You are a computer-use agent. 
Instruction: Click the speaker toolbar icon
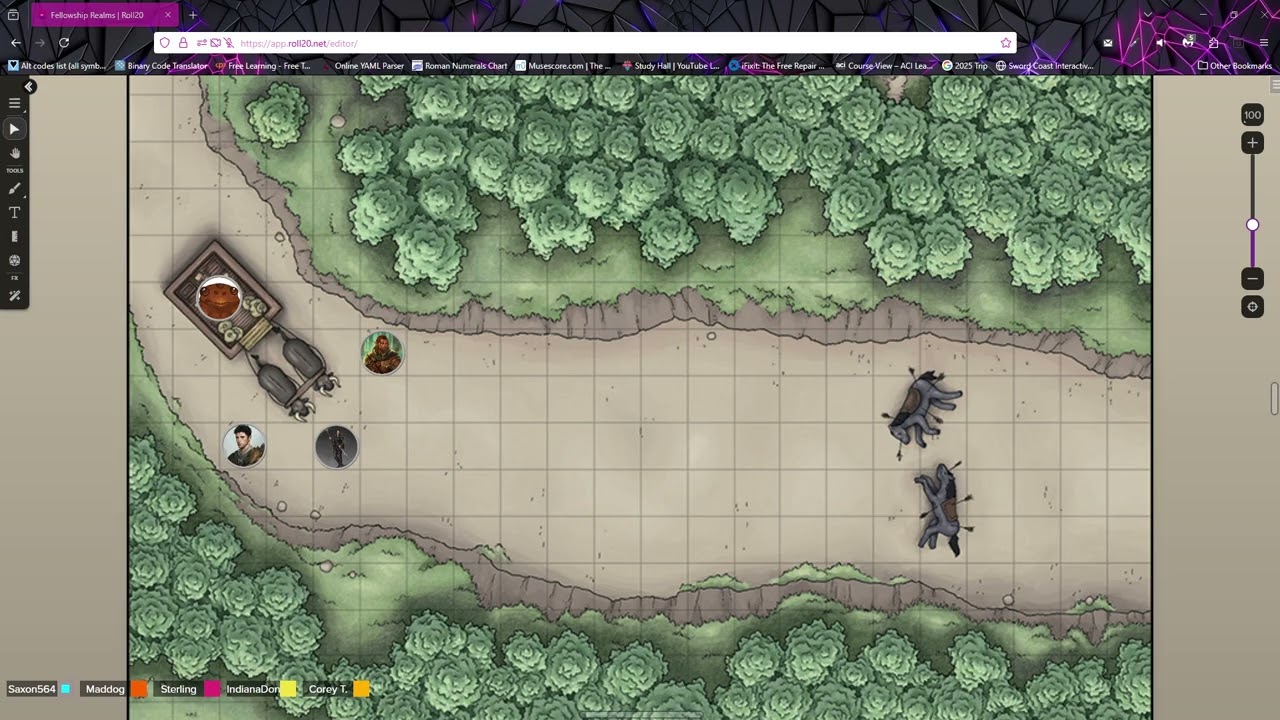click(1160, 43)
